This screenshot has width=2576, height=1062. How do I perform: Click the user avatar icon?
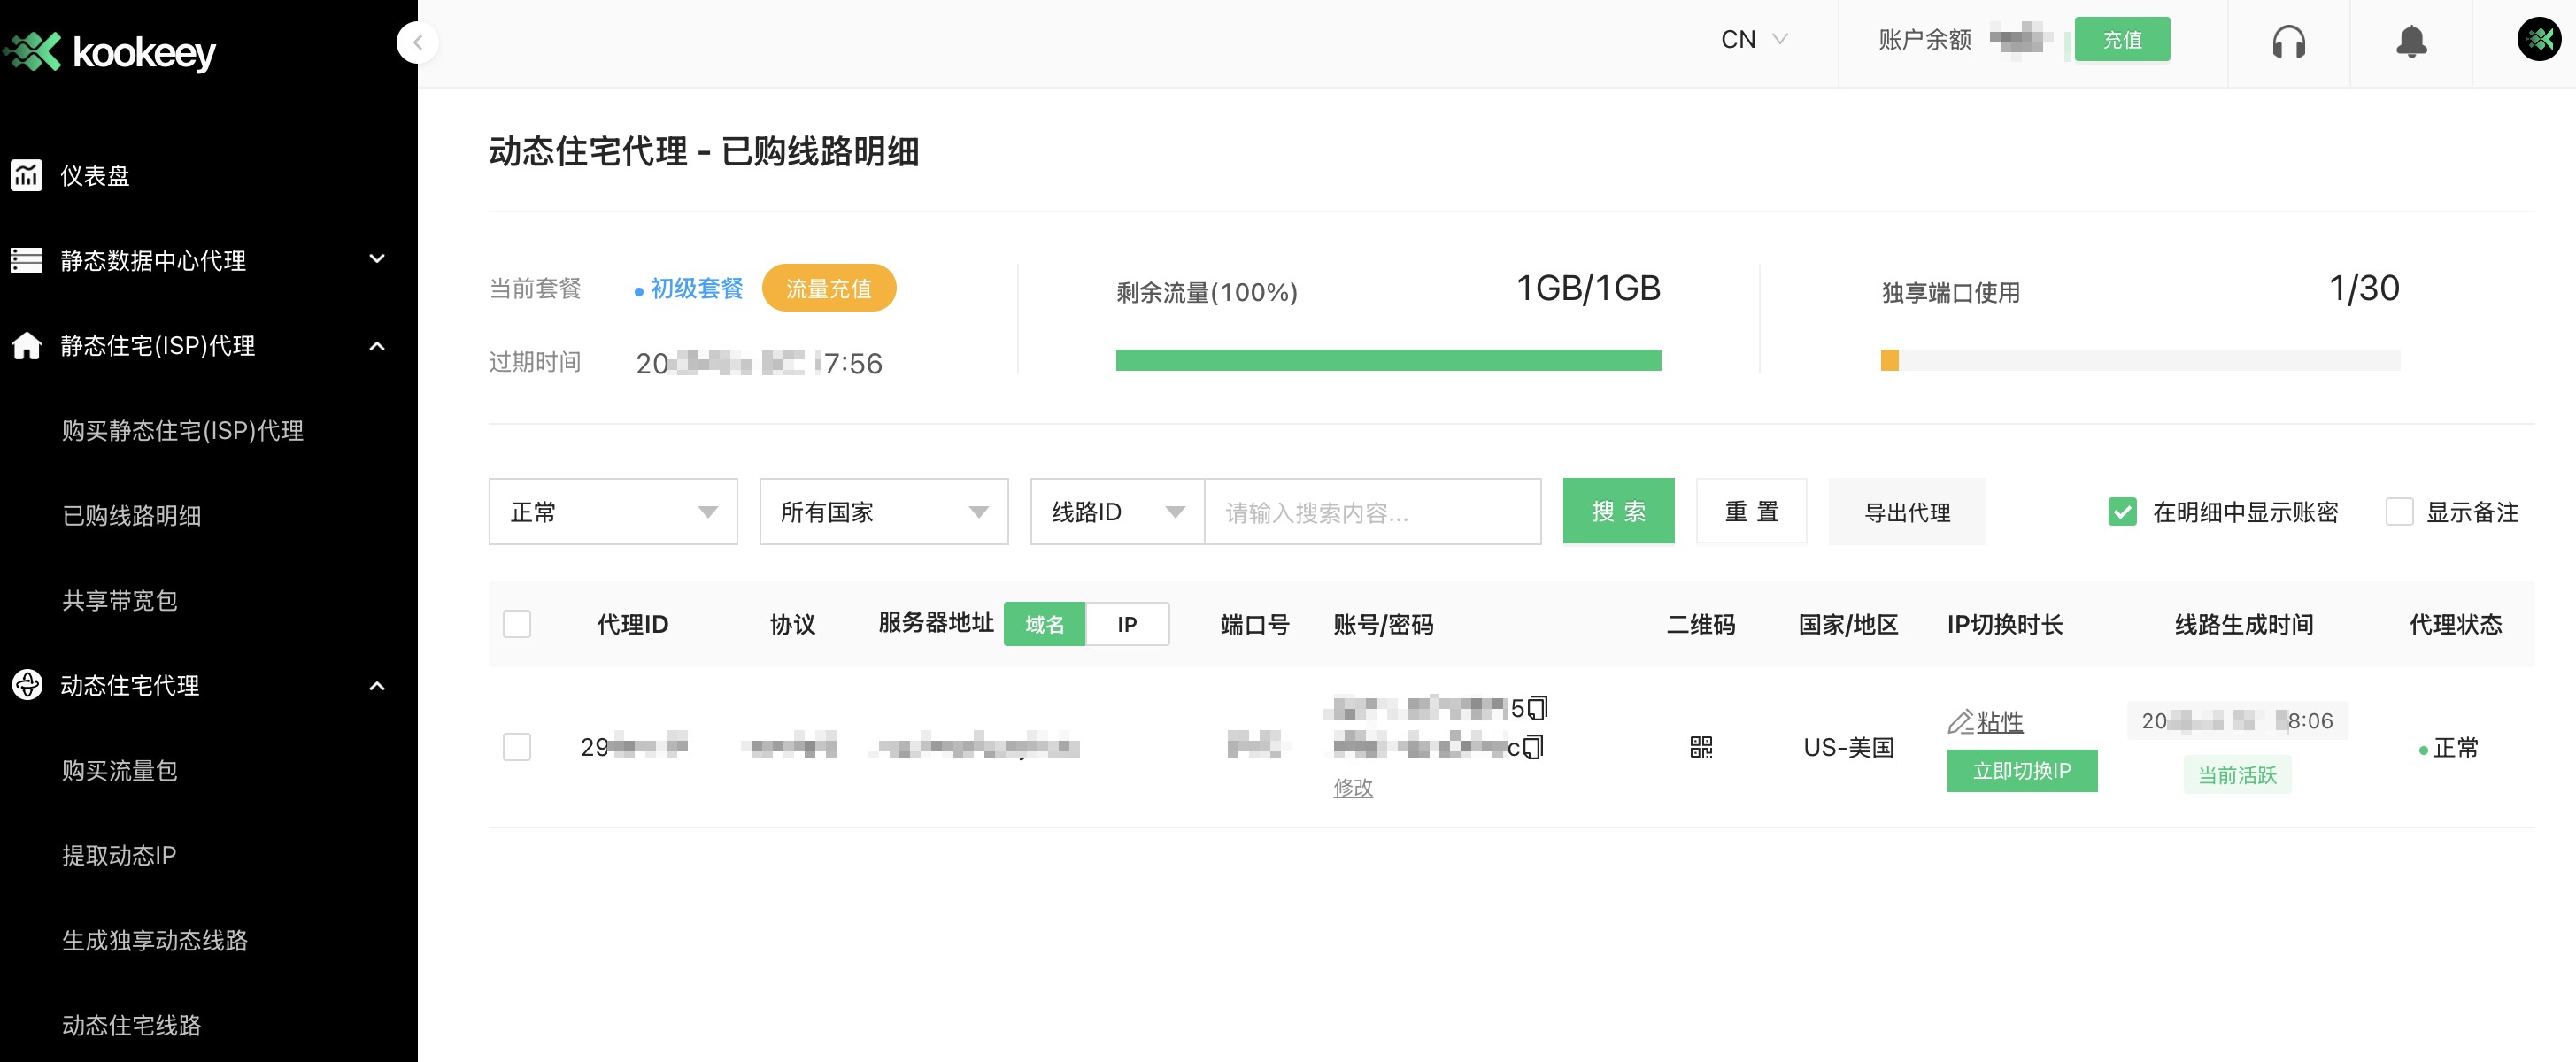click(x=2538, y=40)
